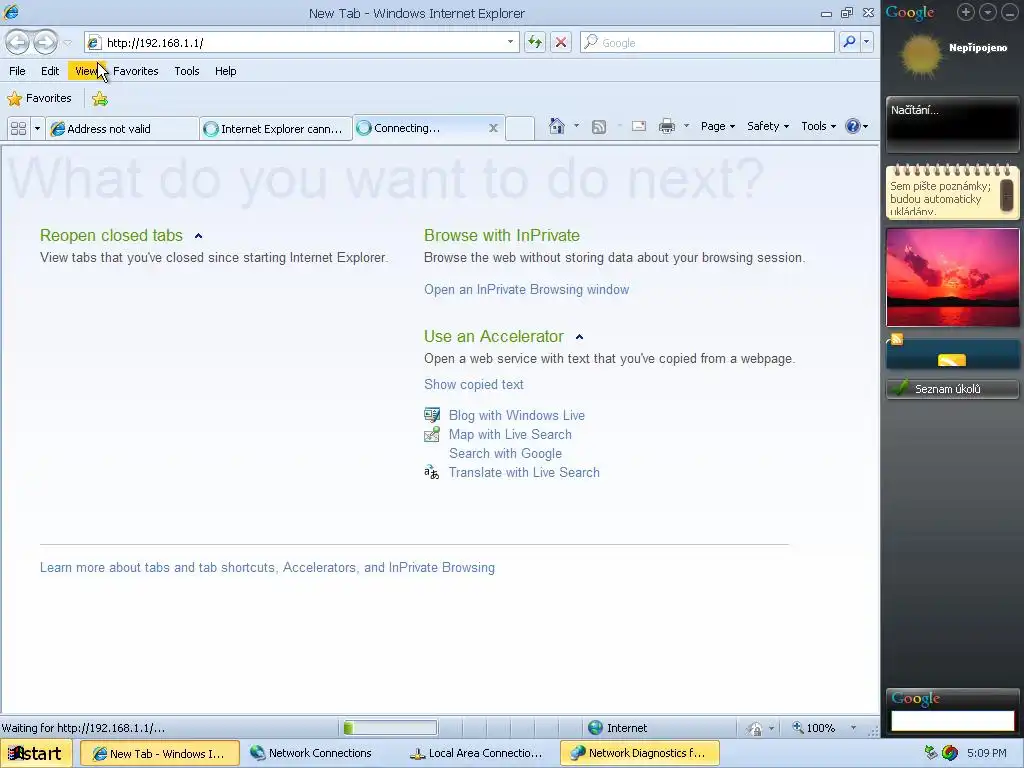Switch to the Address not valid tab
1024x768 pixels.
122,129
